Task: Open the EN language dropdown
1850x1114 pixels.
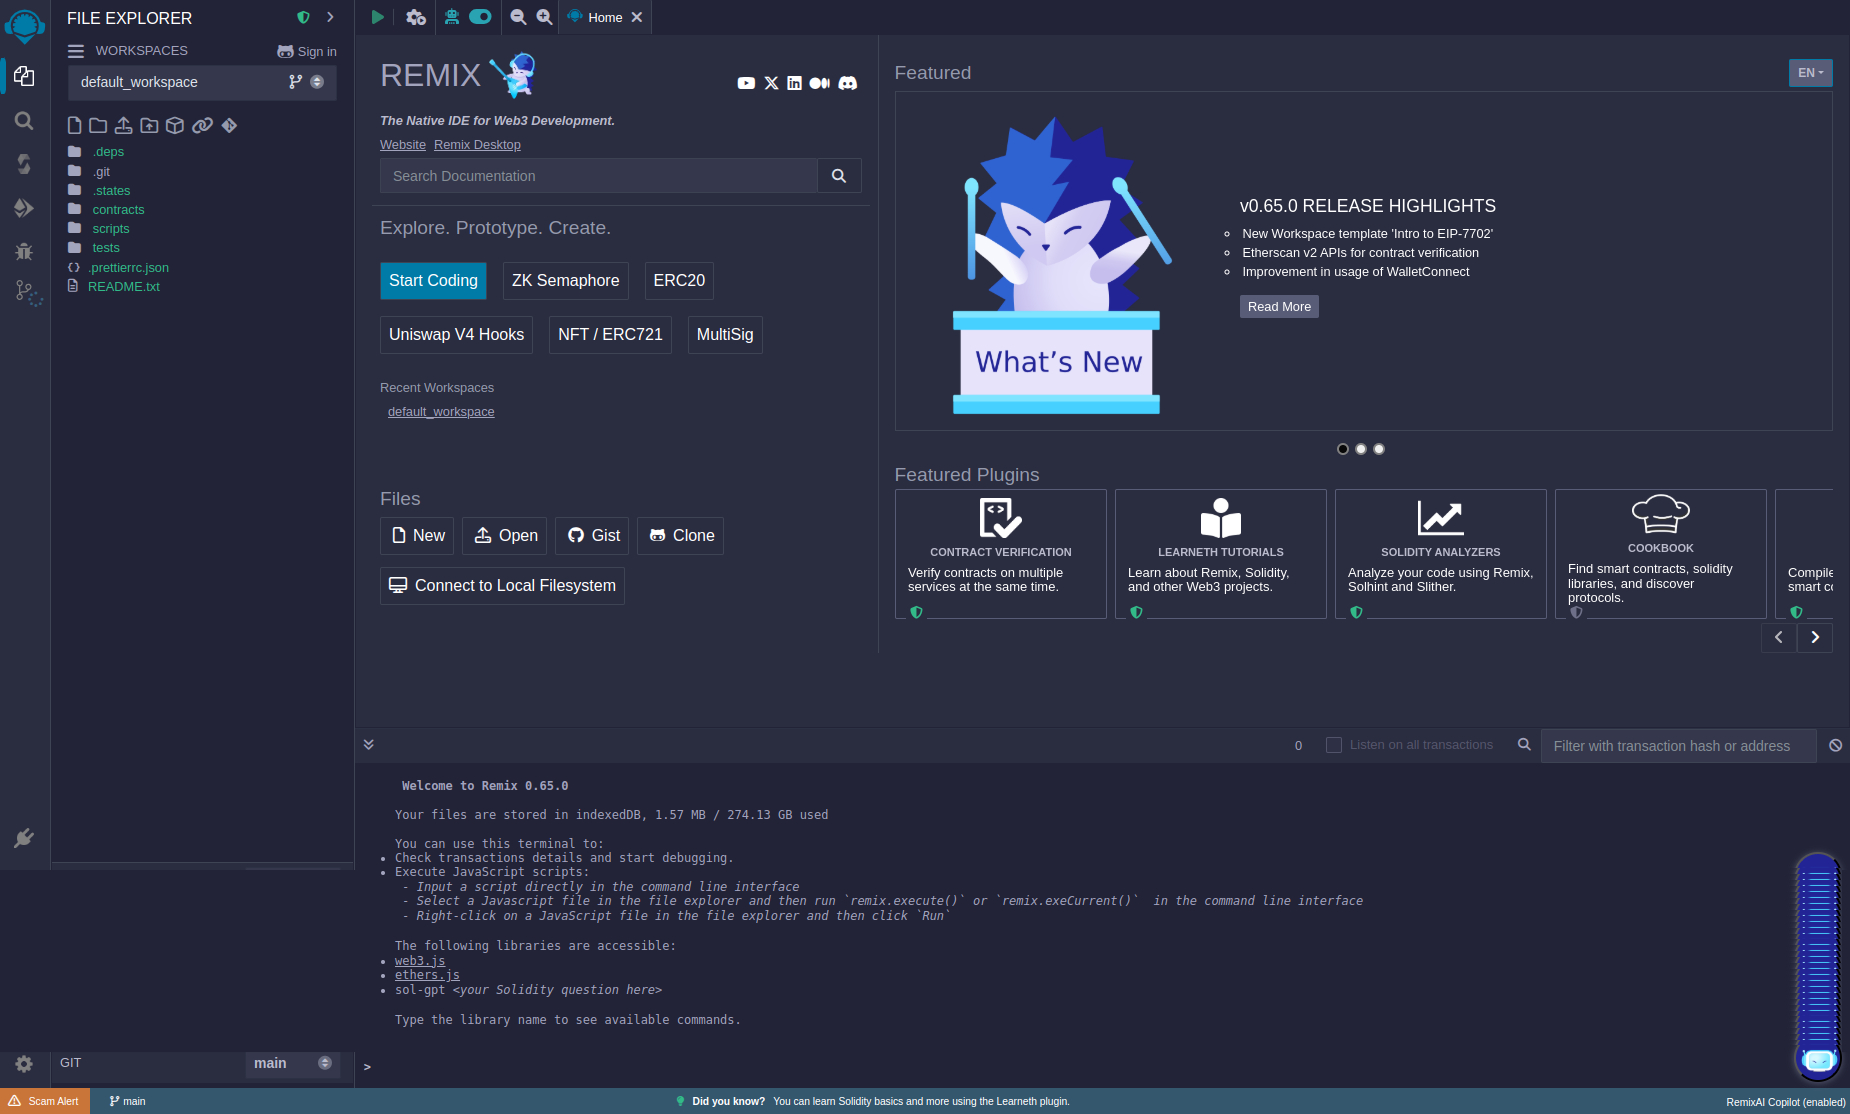Action: [x=1810, y=73]
